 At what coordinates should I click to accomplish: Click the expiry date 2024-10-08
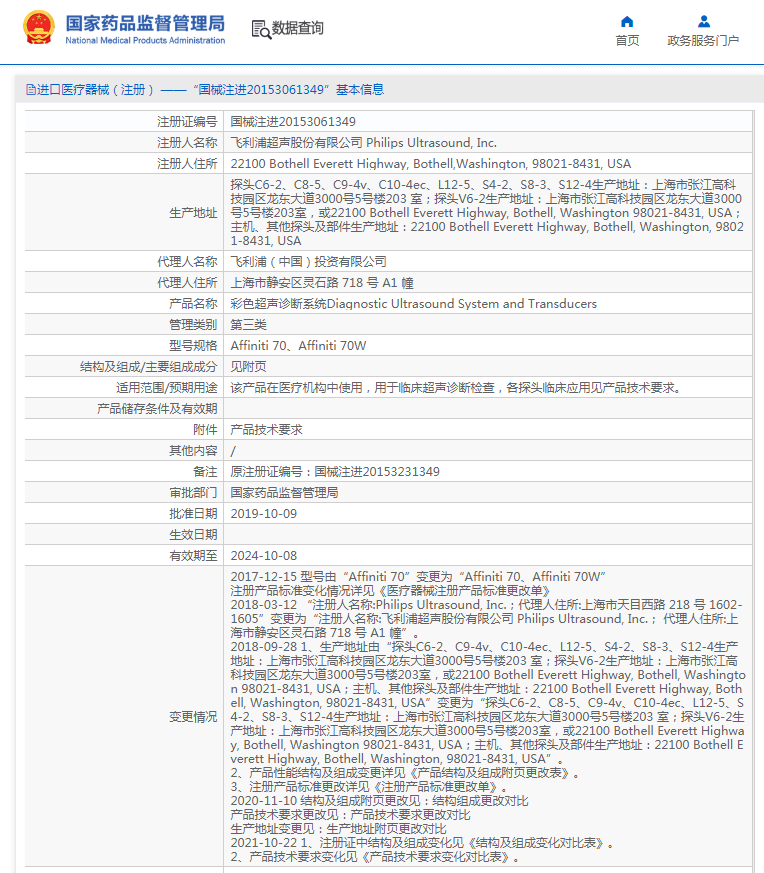[x=263, y=555]
